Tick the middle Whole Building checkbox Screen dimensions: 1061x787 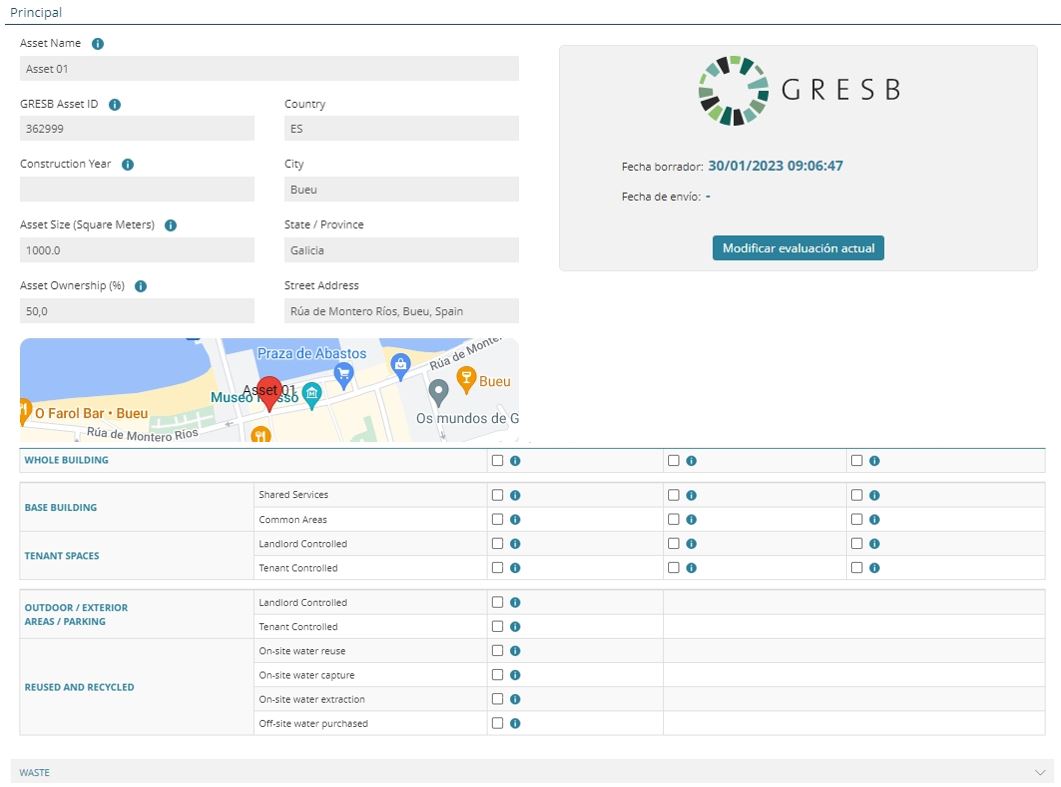tap(673, 460)
